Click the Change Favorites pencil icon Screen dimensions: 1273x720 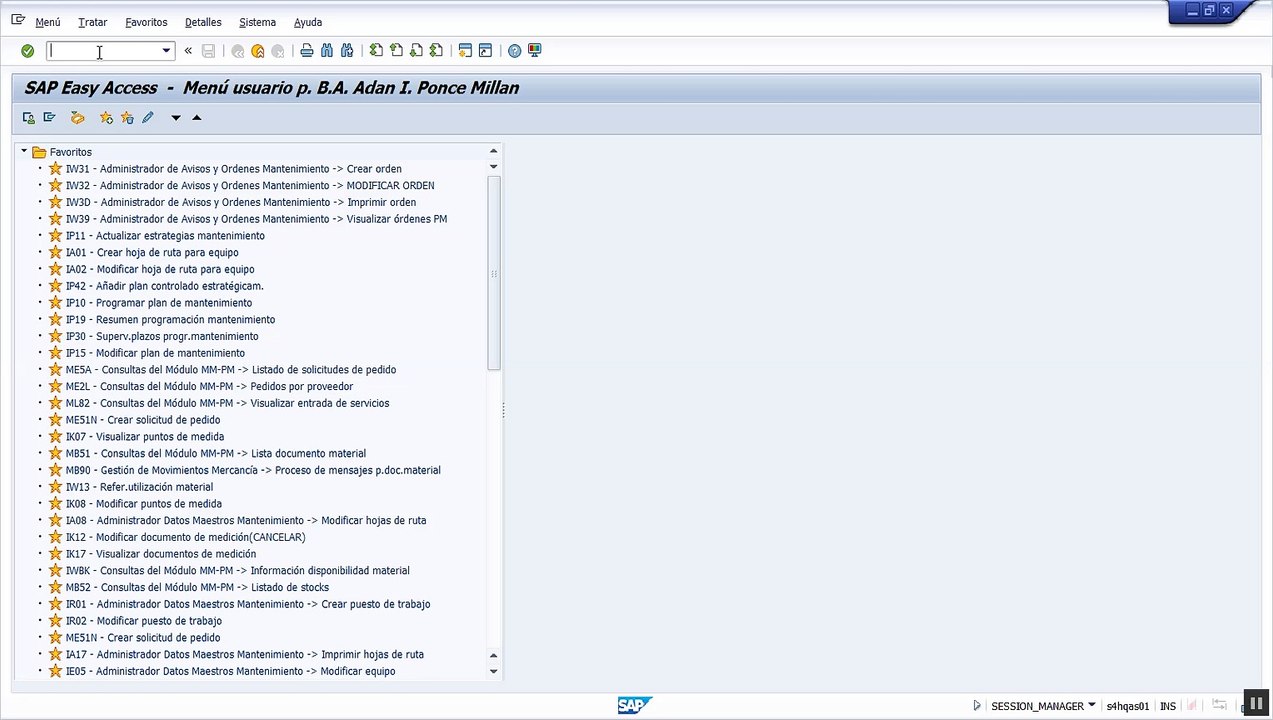[148, 118]
